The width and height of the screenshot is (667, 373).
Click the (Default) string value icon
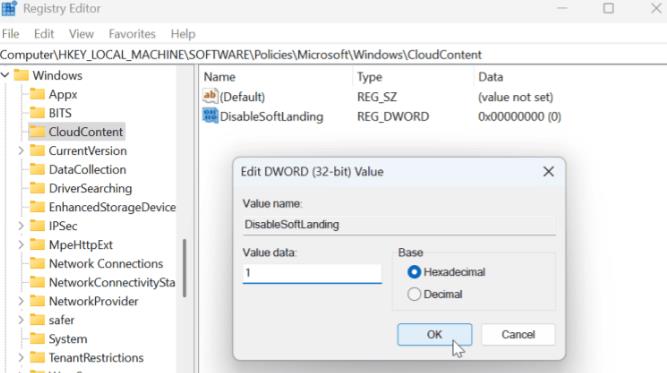[x=210, y=96]
